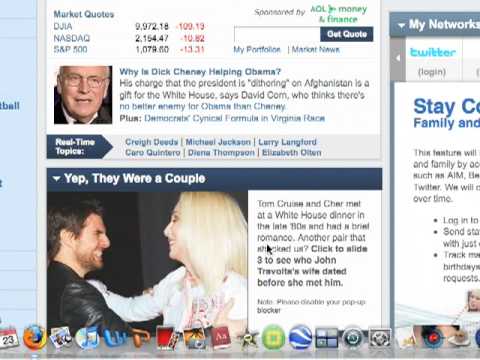The width and height of the screenshot is (480, 360).
Task: Click the Dick Cheney photo thumbnail
Action: tap(83, 95)
